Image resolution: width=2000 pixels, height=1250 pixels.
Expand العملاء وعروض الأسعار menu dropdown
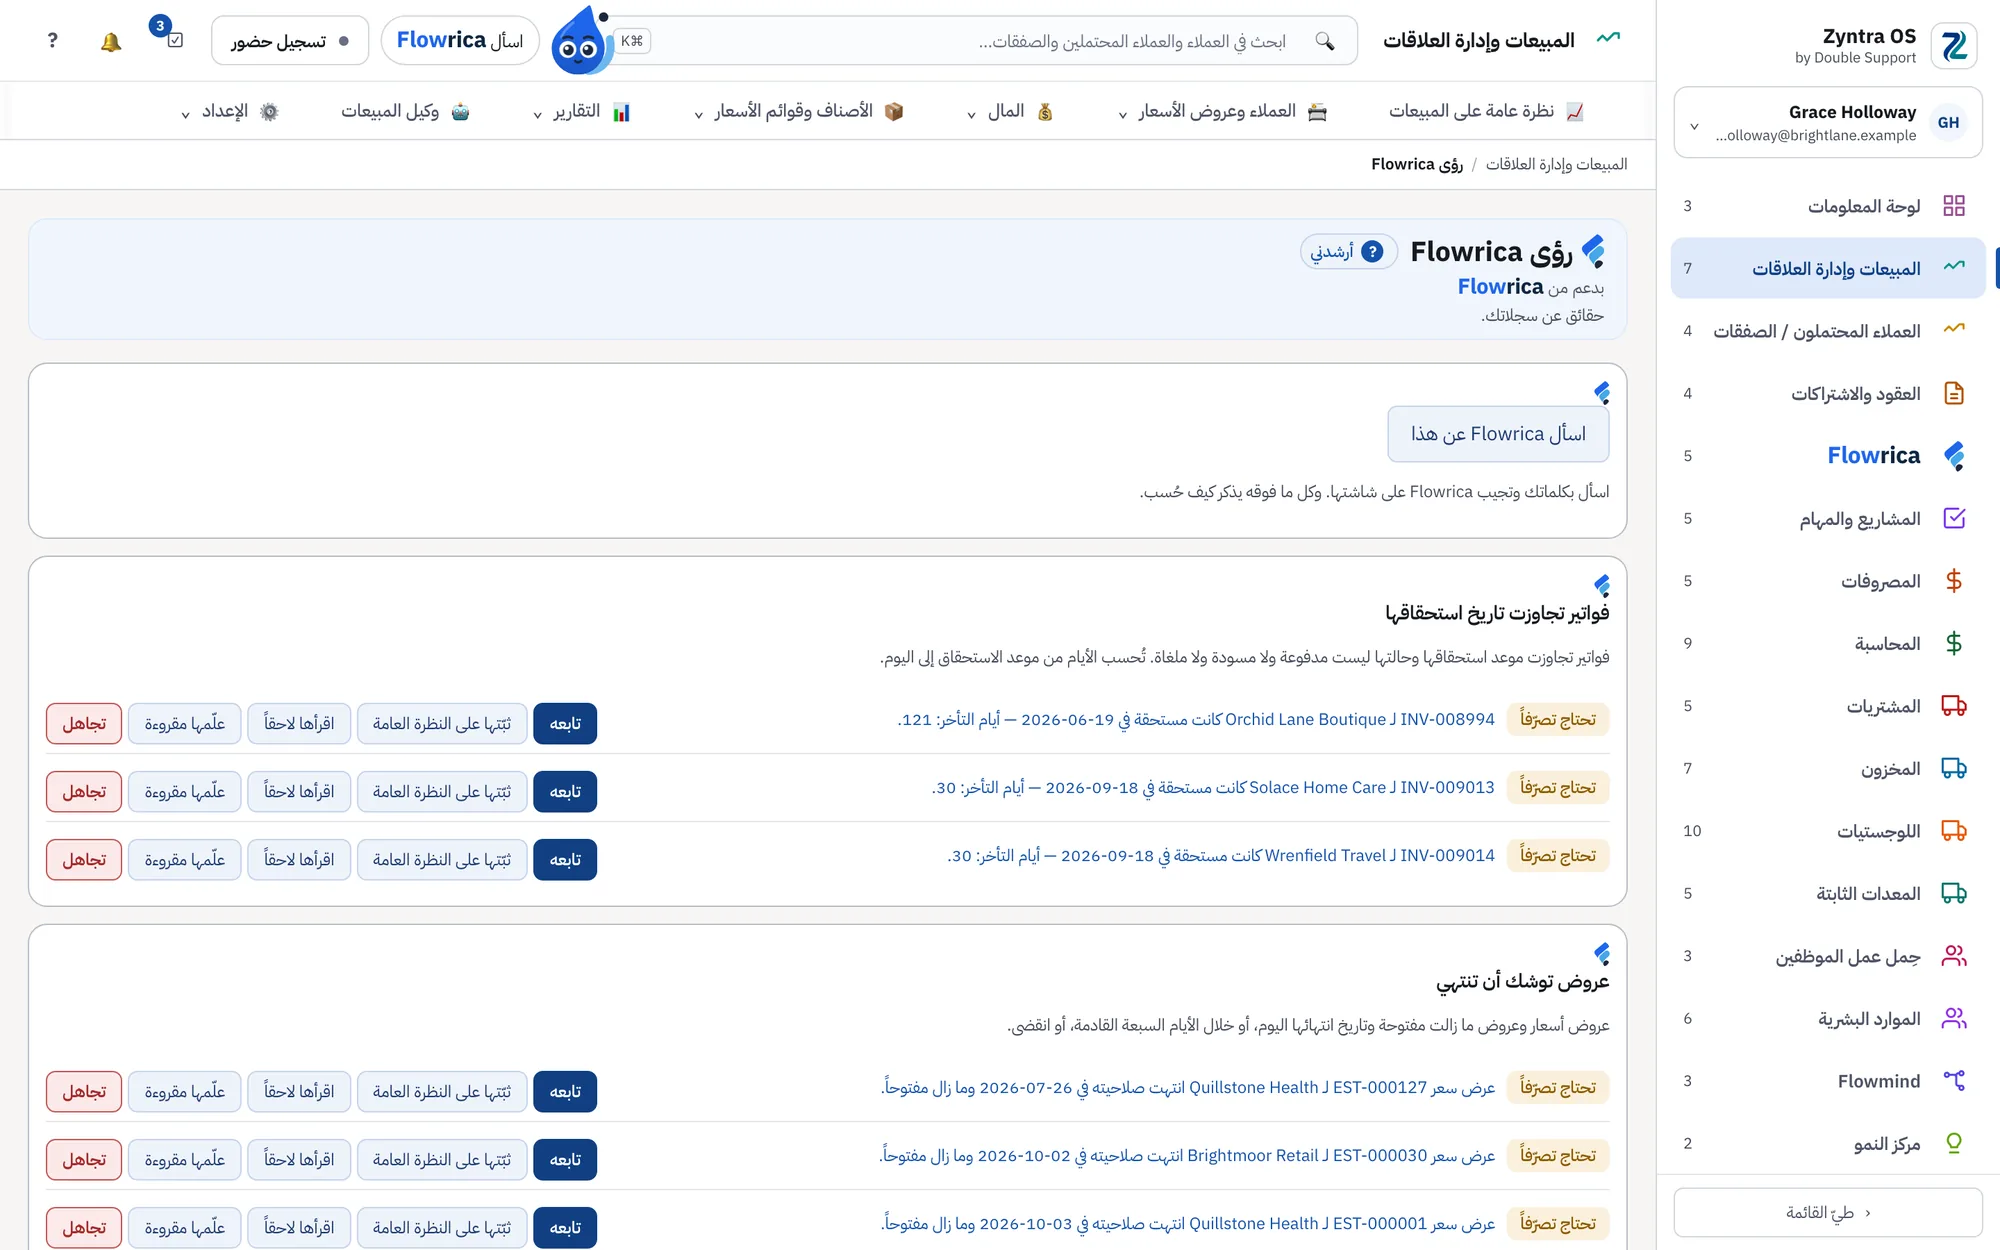point(1223,111)
